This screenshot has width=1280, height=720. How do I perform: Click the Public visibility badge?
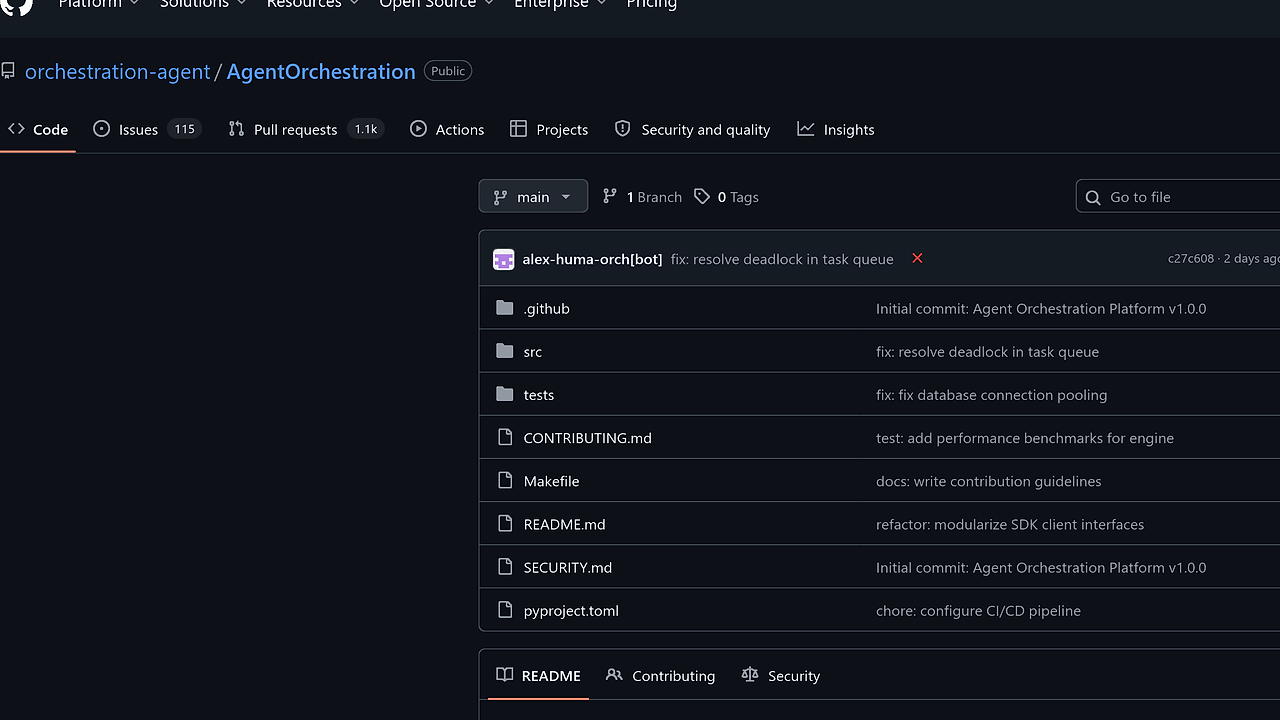(448, 71)
